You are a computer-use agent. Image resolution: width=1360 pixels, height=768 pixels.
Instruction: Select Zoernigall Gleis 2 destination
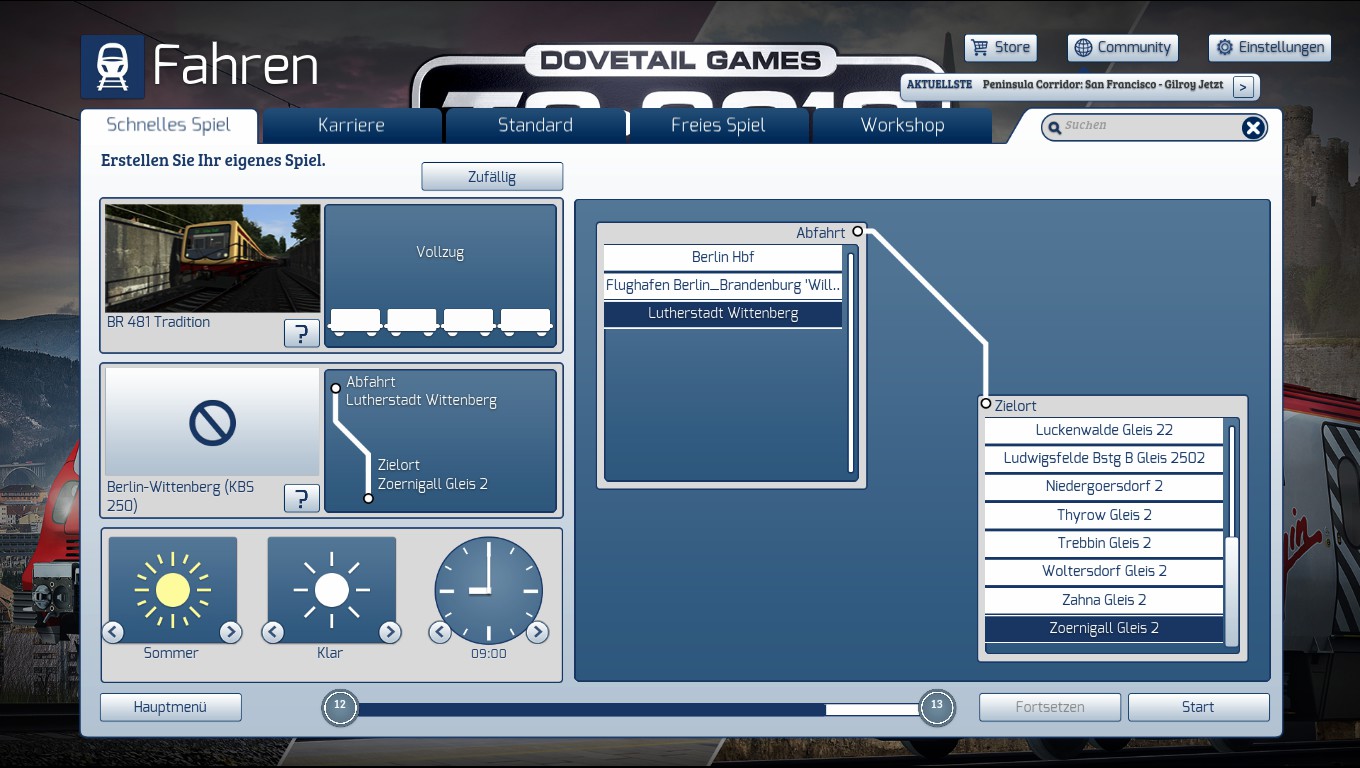(x=1104, y=628)
